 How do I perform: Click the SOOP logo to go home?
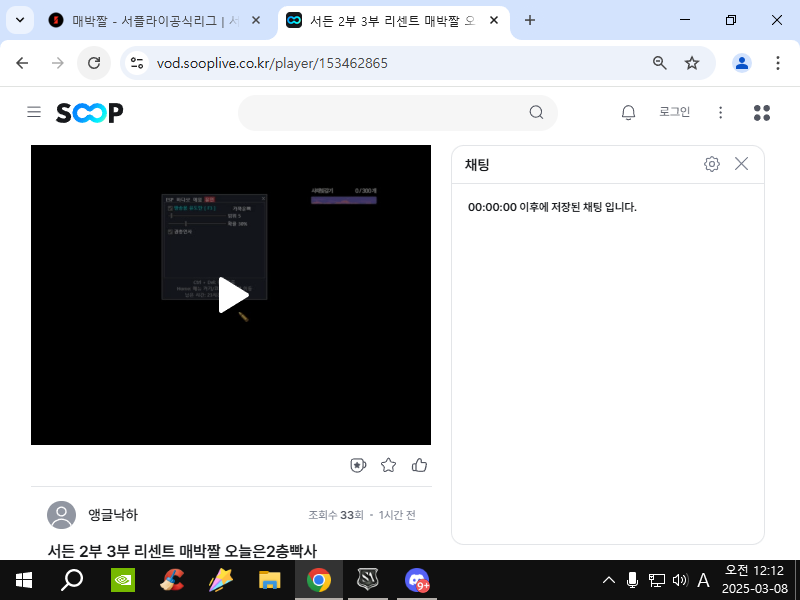[x=89, y=113]
